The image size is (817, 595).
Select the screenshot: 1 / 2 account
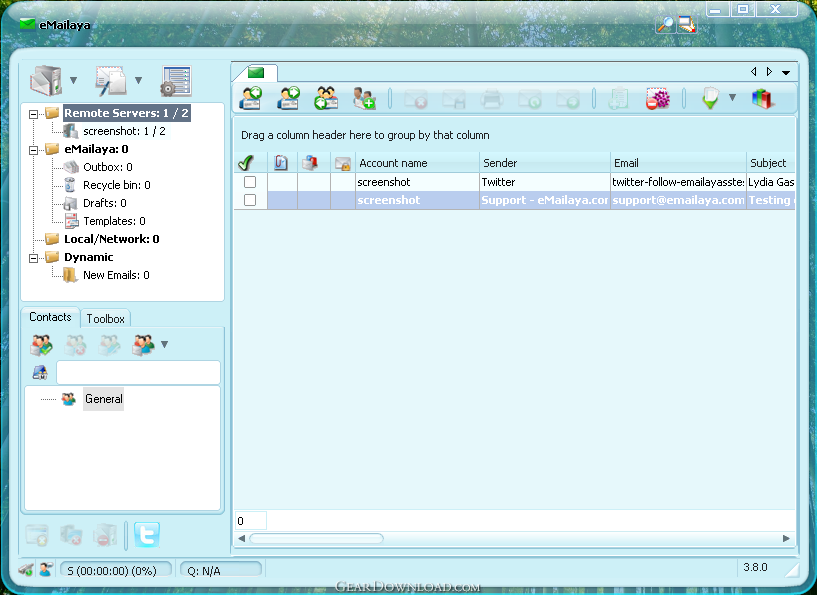(x=125, y=131)
